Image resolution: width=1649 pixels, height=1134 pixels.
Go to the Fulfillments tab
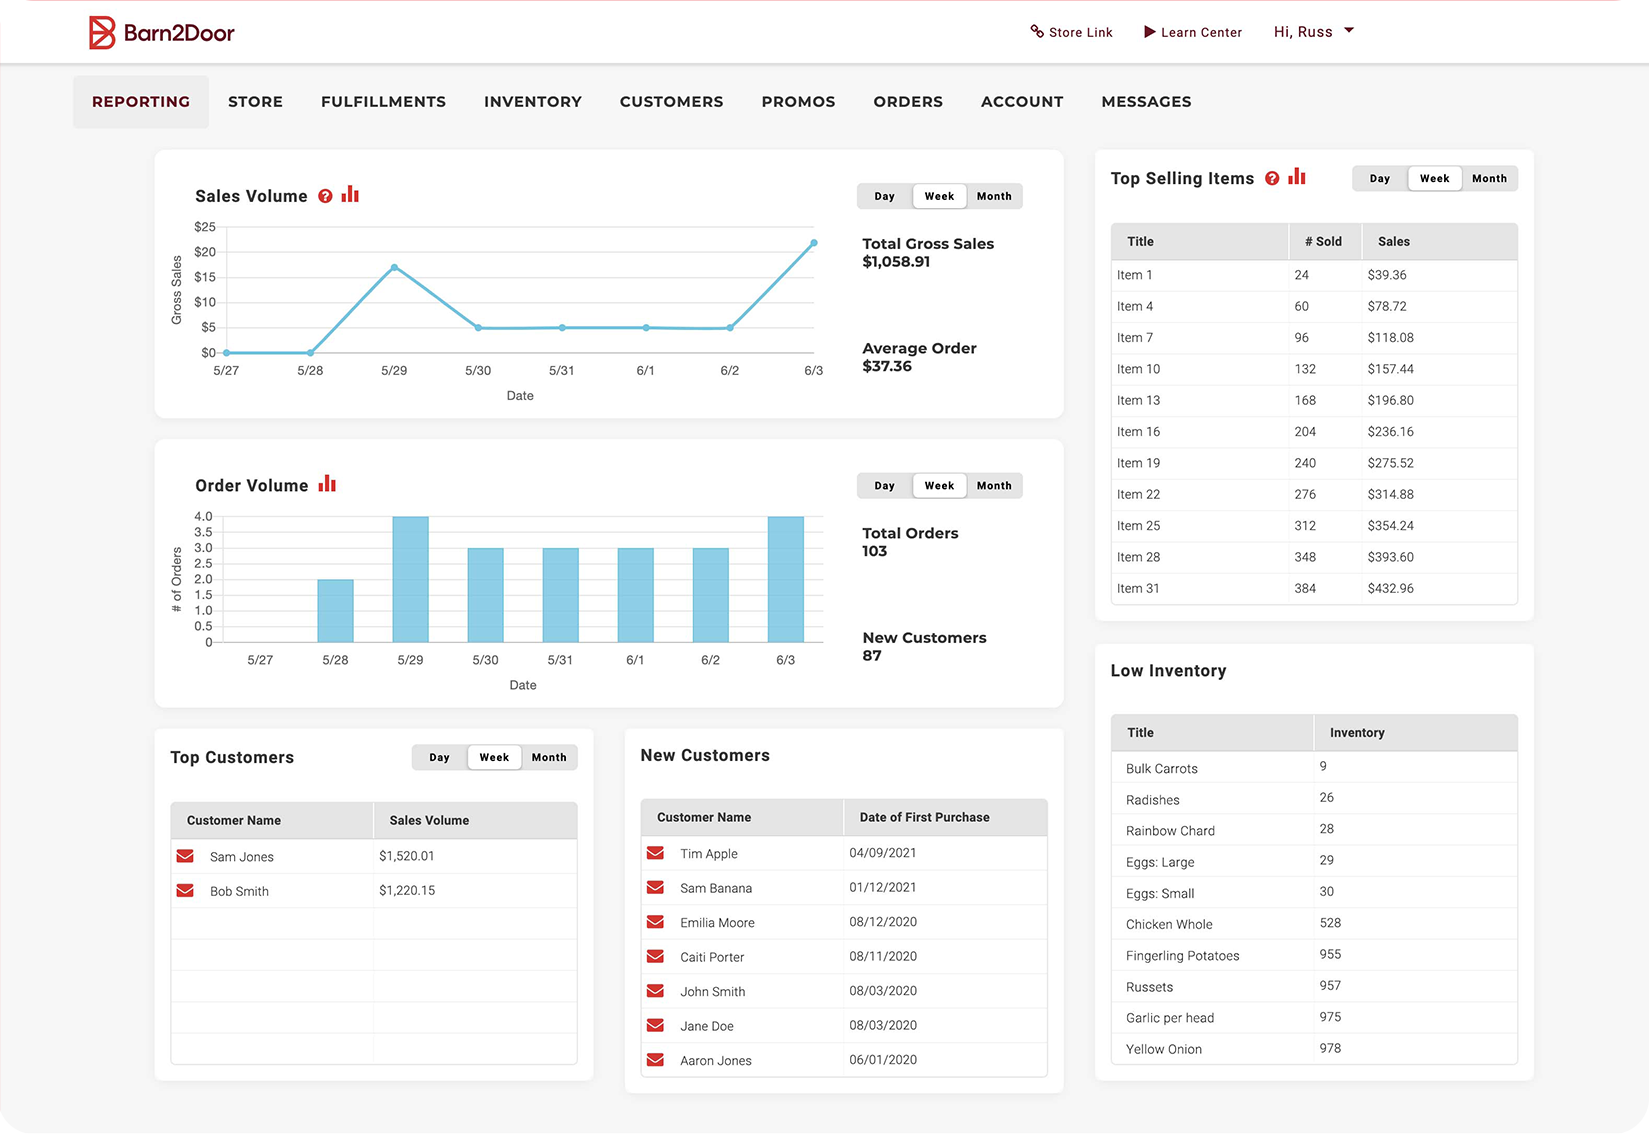tap(383, 102)
